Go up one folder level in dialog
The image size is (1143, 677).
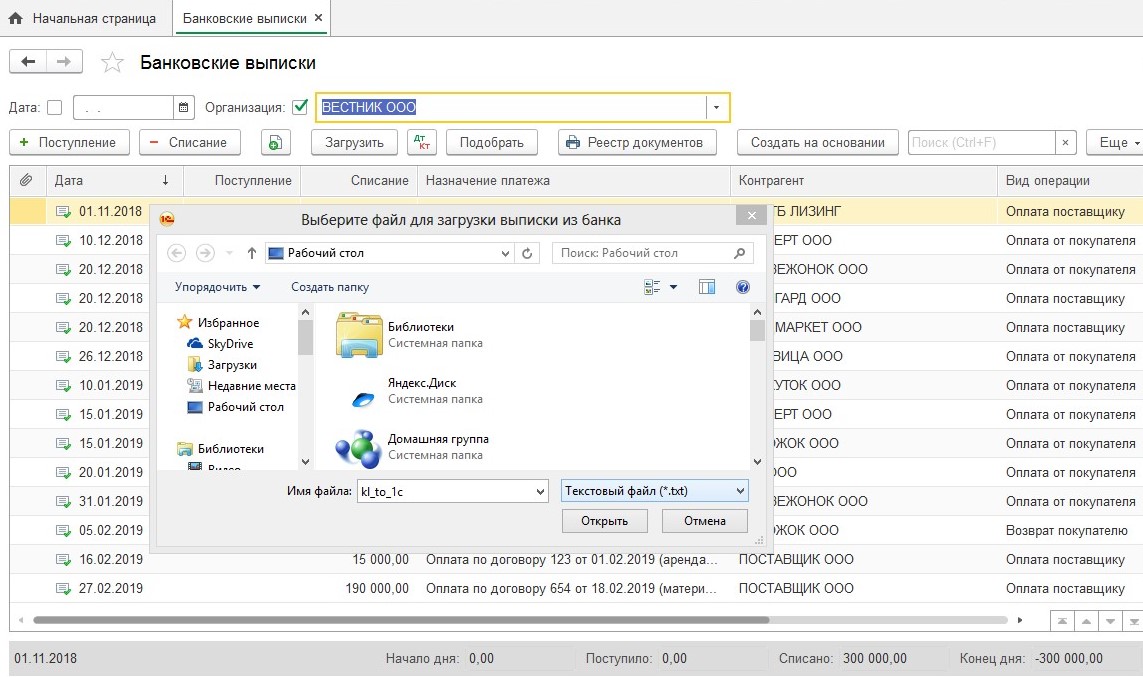(251, 253)
